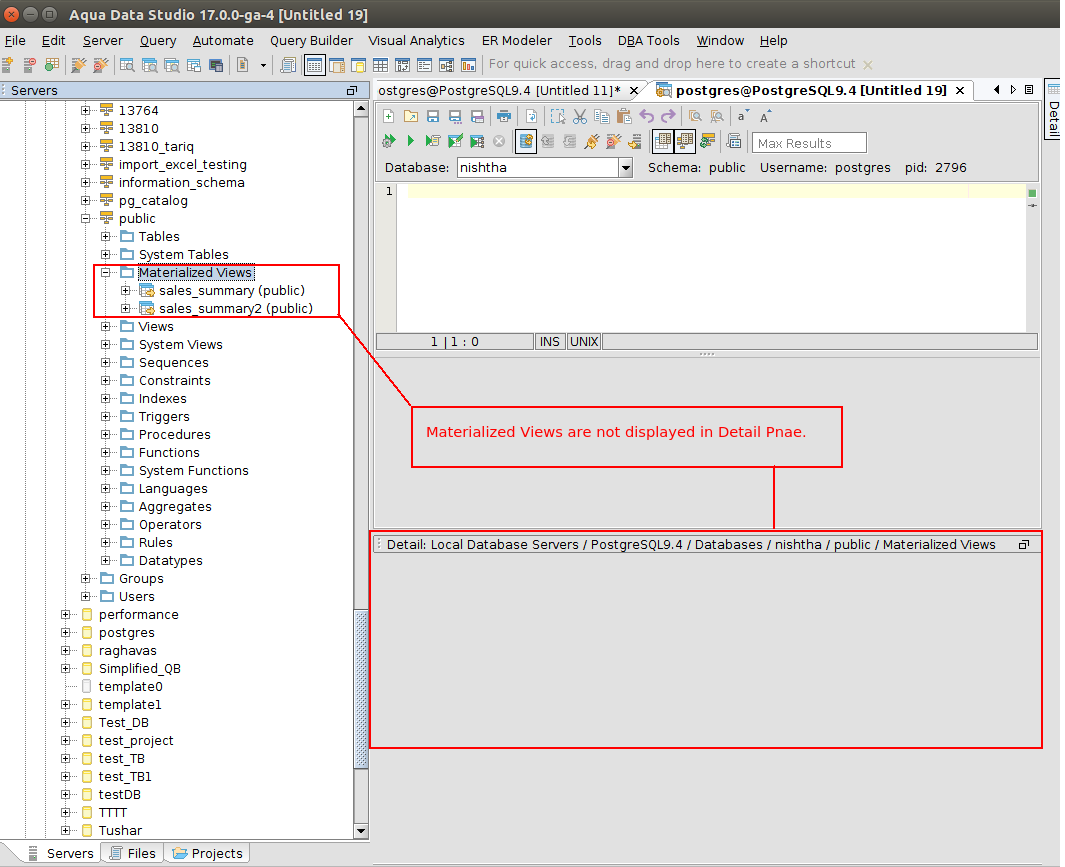The image size is (1065, 867).
Task: Toggle the results tree/pivot display button beside Grid
Action: coord(685,141)
